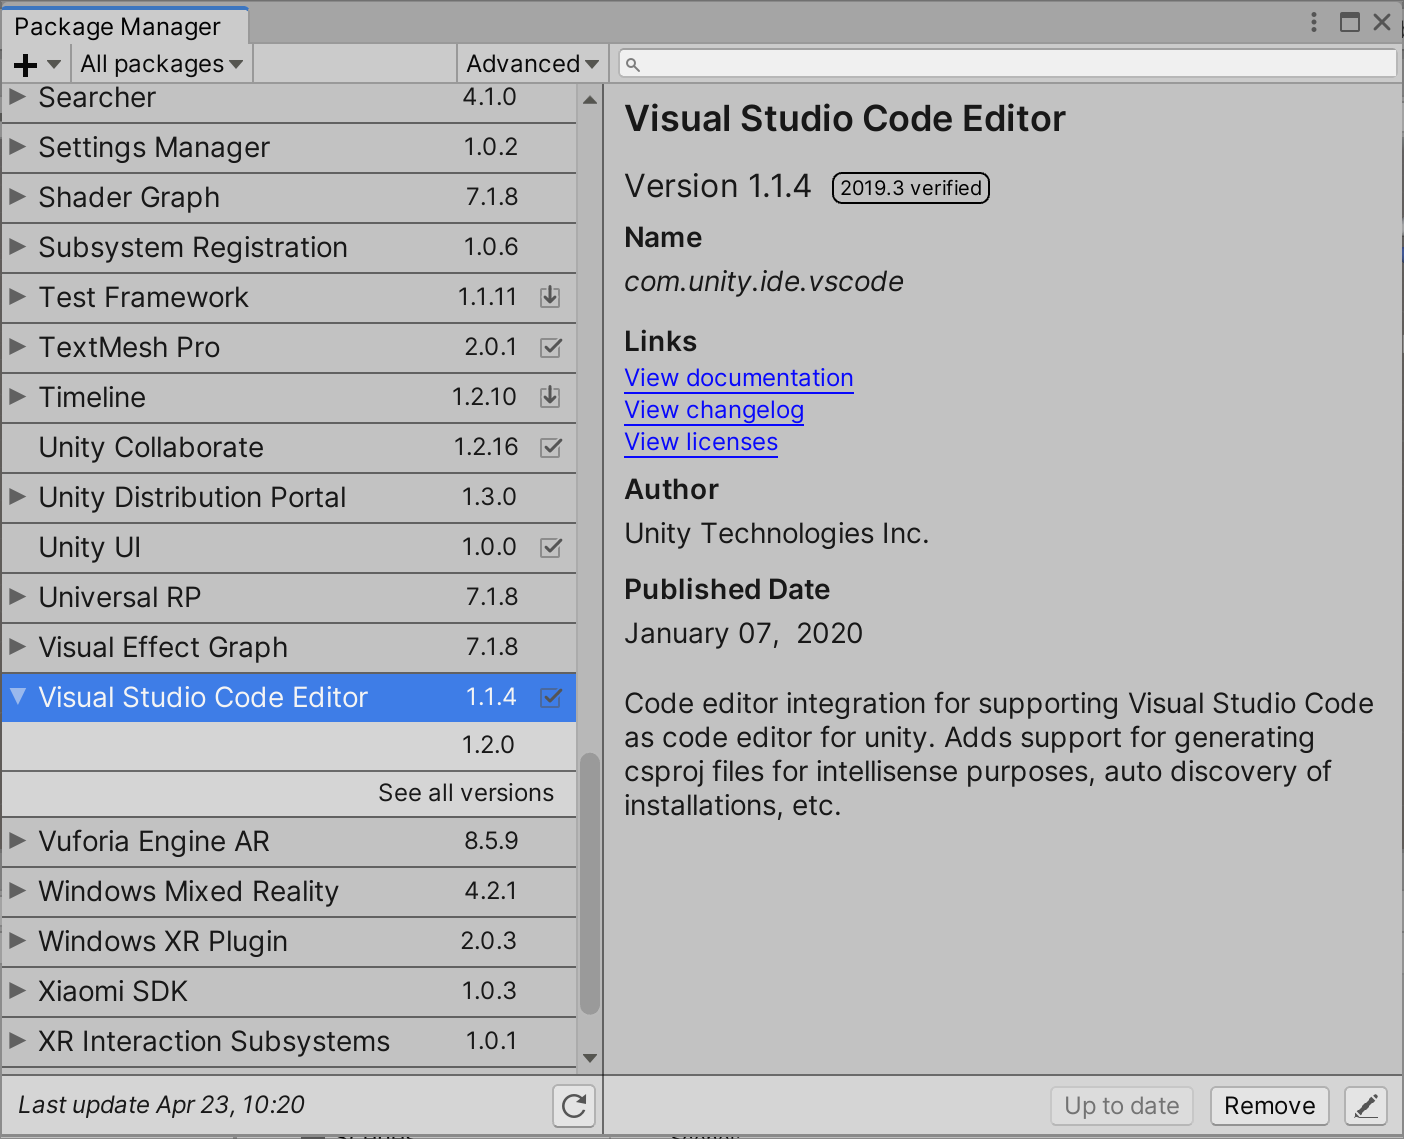Expand the Xiaomi SDK arrow
Viewport: 1404px width, 1139px height.
pyautogui.click(x=17, y=991)
